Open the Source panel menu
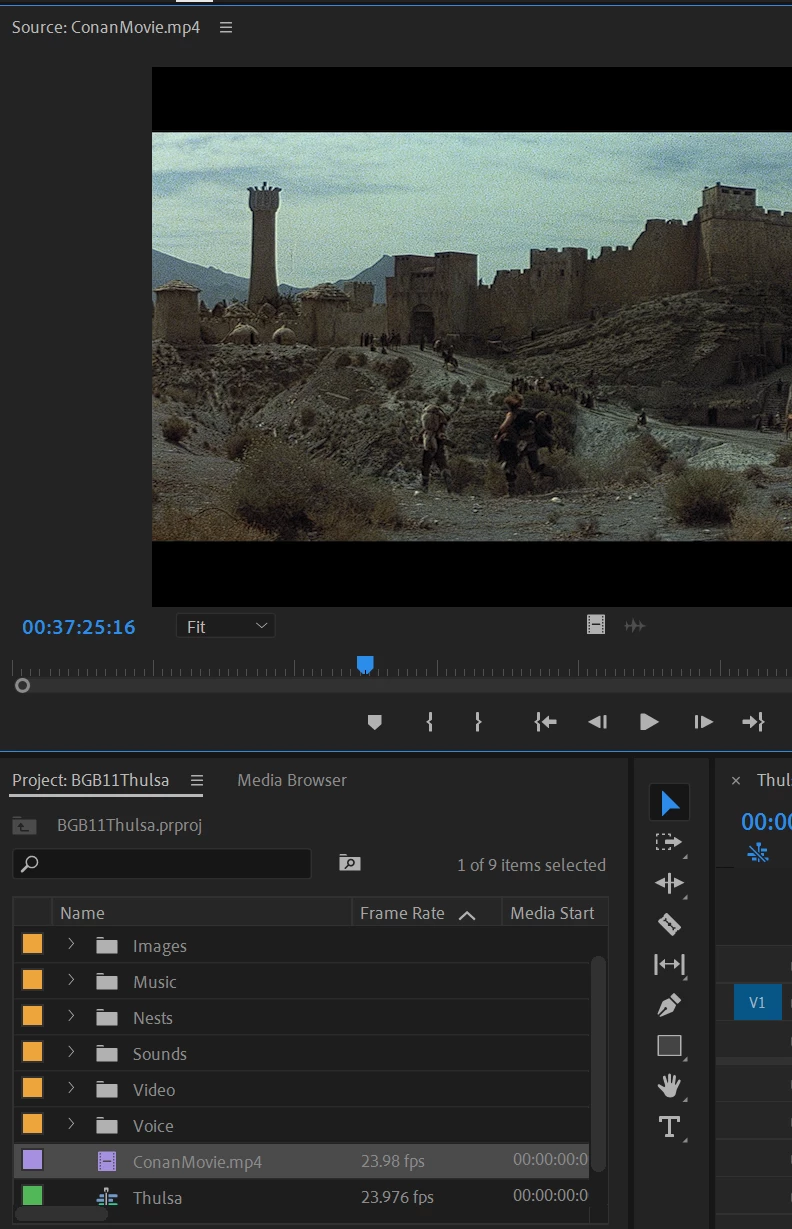Screen dimensions: 792x1229 (226, 27)
